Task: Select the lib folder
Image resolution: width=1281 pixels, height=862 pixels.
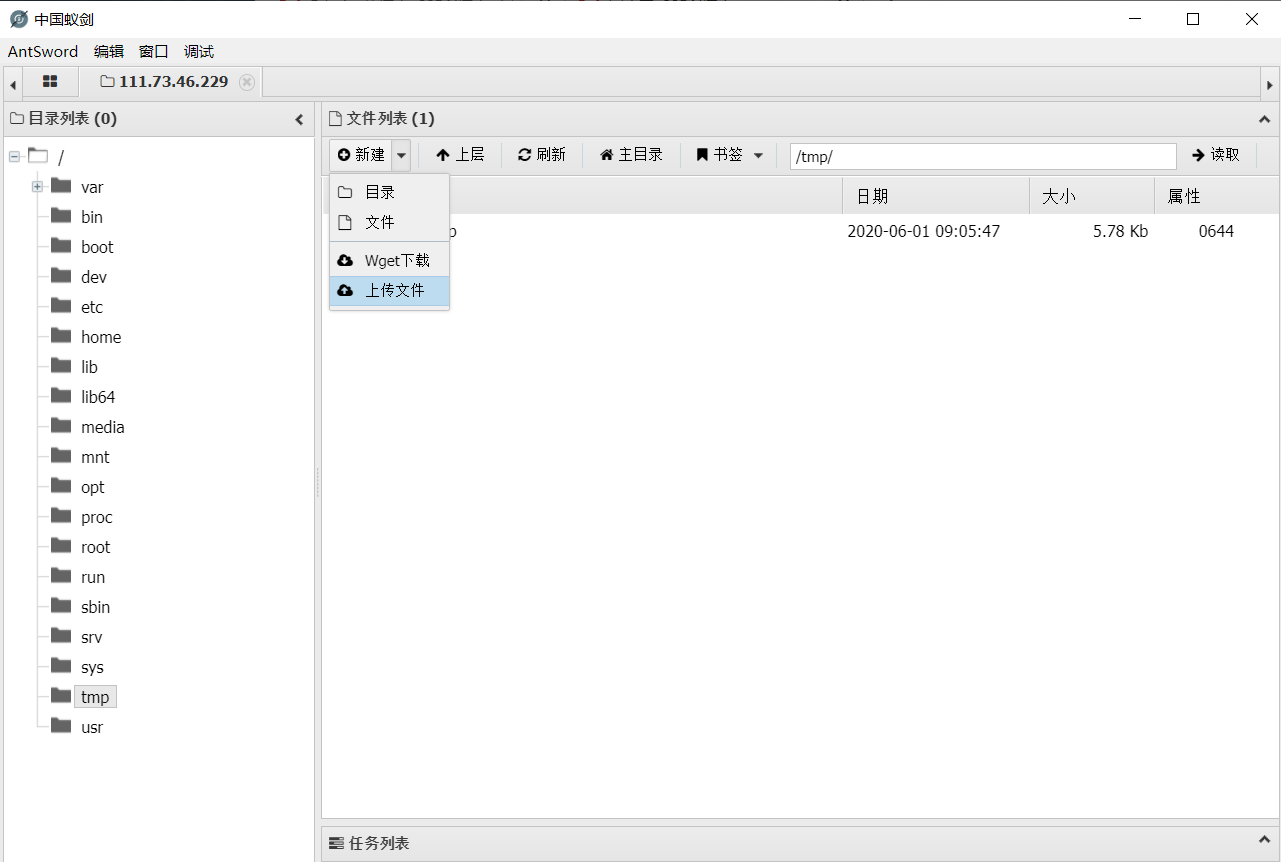Action: click(89, 367)
